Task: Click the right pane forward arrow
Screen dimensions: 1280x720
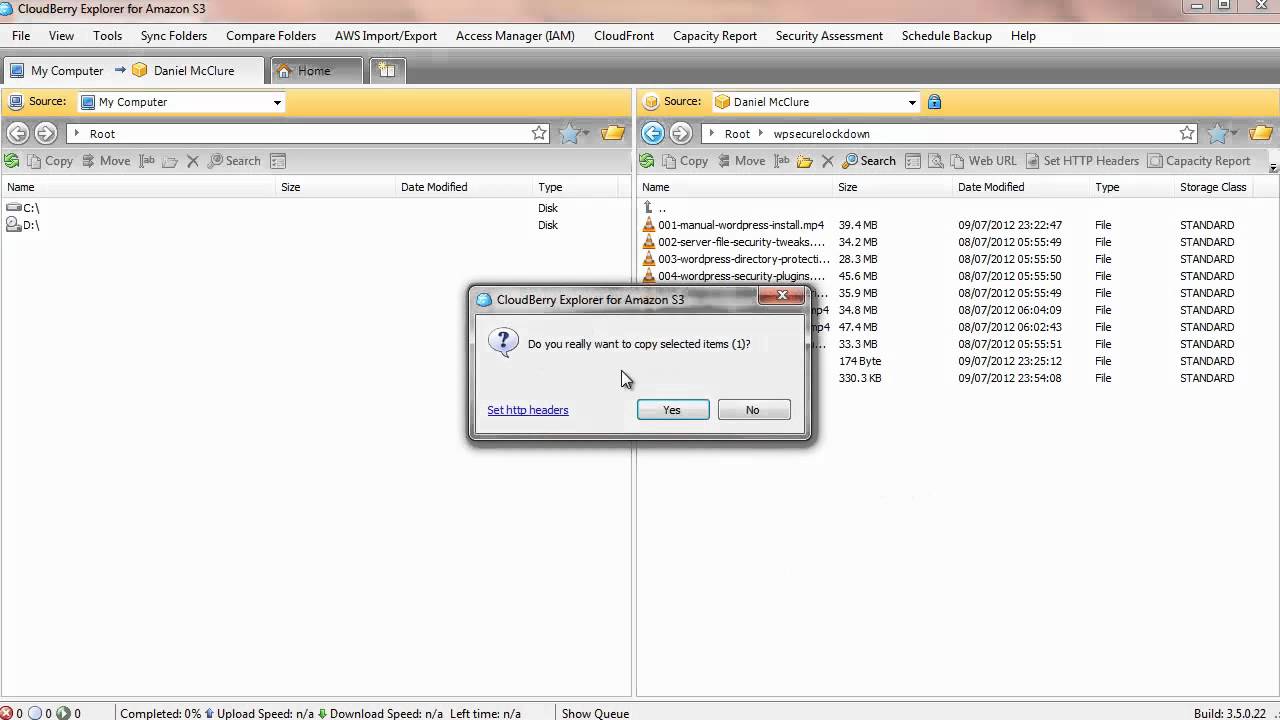Action: coord(681,133)
